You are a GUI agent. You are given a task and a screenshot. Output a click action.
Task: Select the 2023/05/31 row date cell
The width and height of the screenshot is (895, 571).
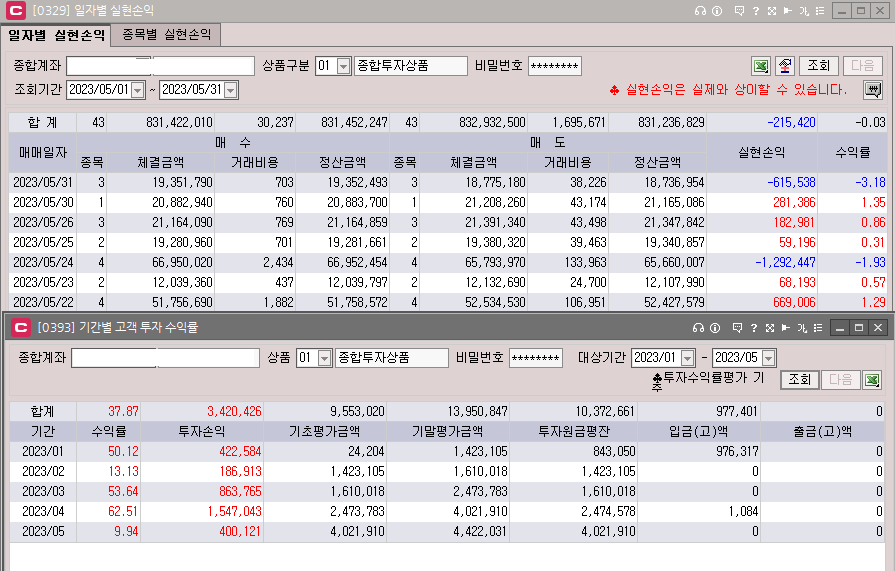[x=43, y=182]
